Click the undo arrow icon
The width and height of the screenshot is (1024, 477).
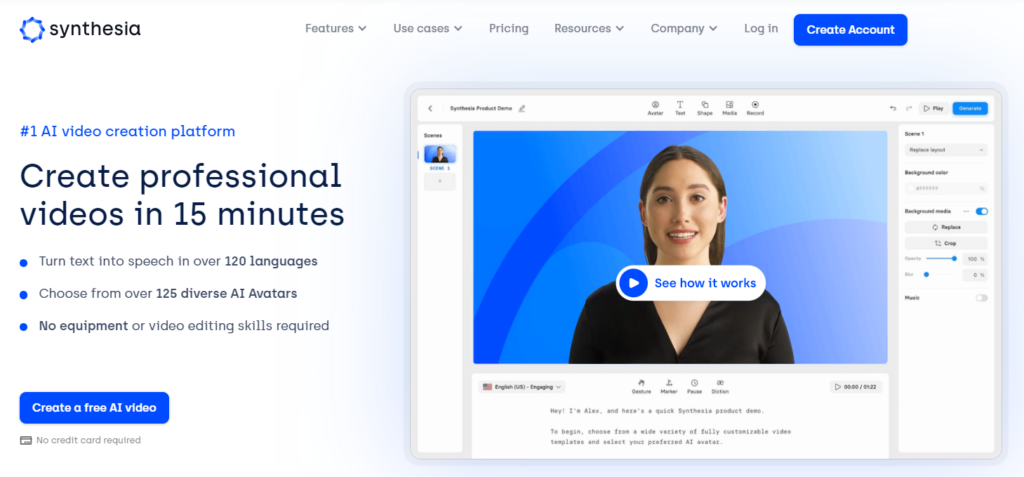pos(893,108)
